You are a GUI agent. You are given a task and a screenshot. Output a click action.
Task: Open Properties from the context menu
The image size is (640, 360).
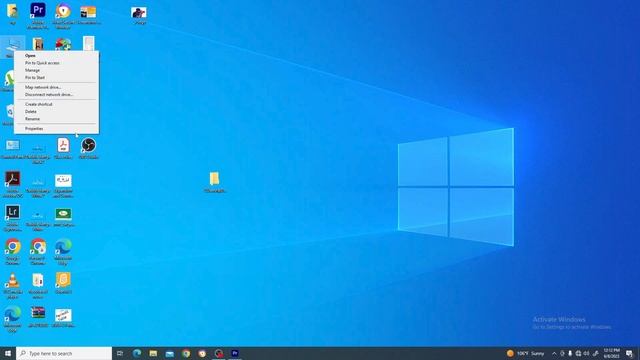coord(34,129)
